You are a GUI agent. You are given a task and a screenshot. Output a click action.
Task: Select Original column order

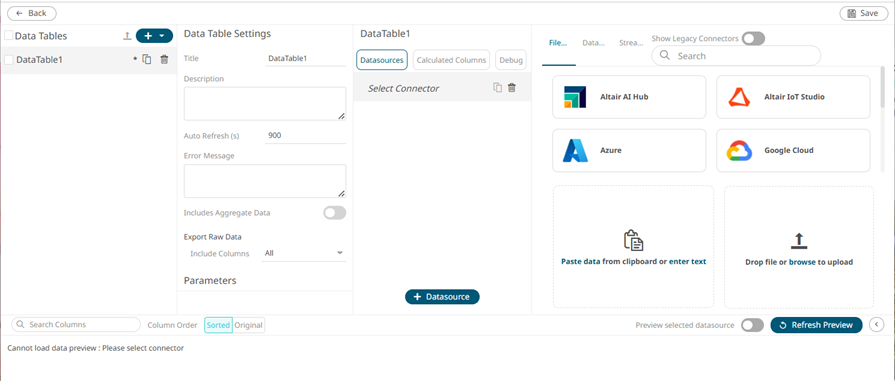249,325
